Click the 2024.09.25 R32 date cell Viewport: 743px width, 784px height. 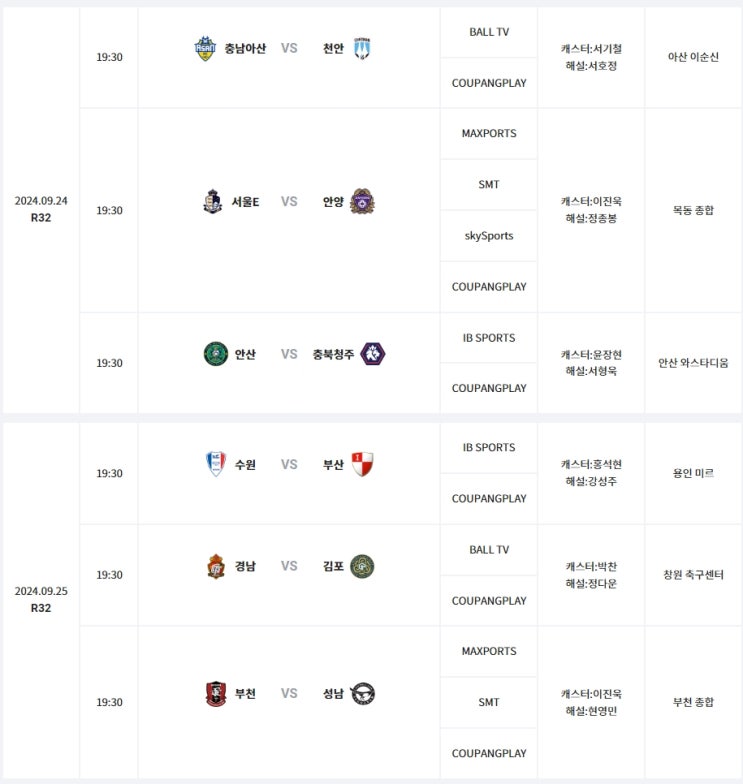41,599
